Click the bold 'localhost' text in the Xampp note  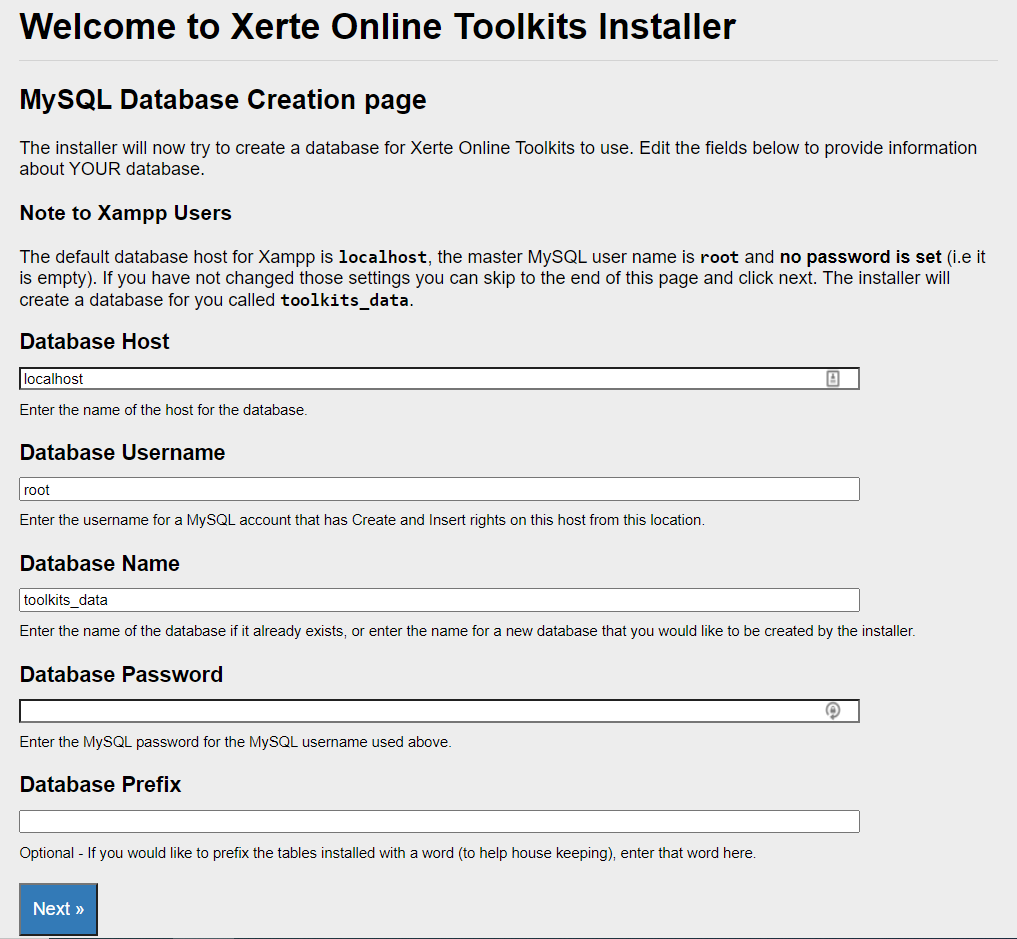tap(383, 257)
